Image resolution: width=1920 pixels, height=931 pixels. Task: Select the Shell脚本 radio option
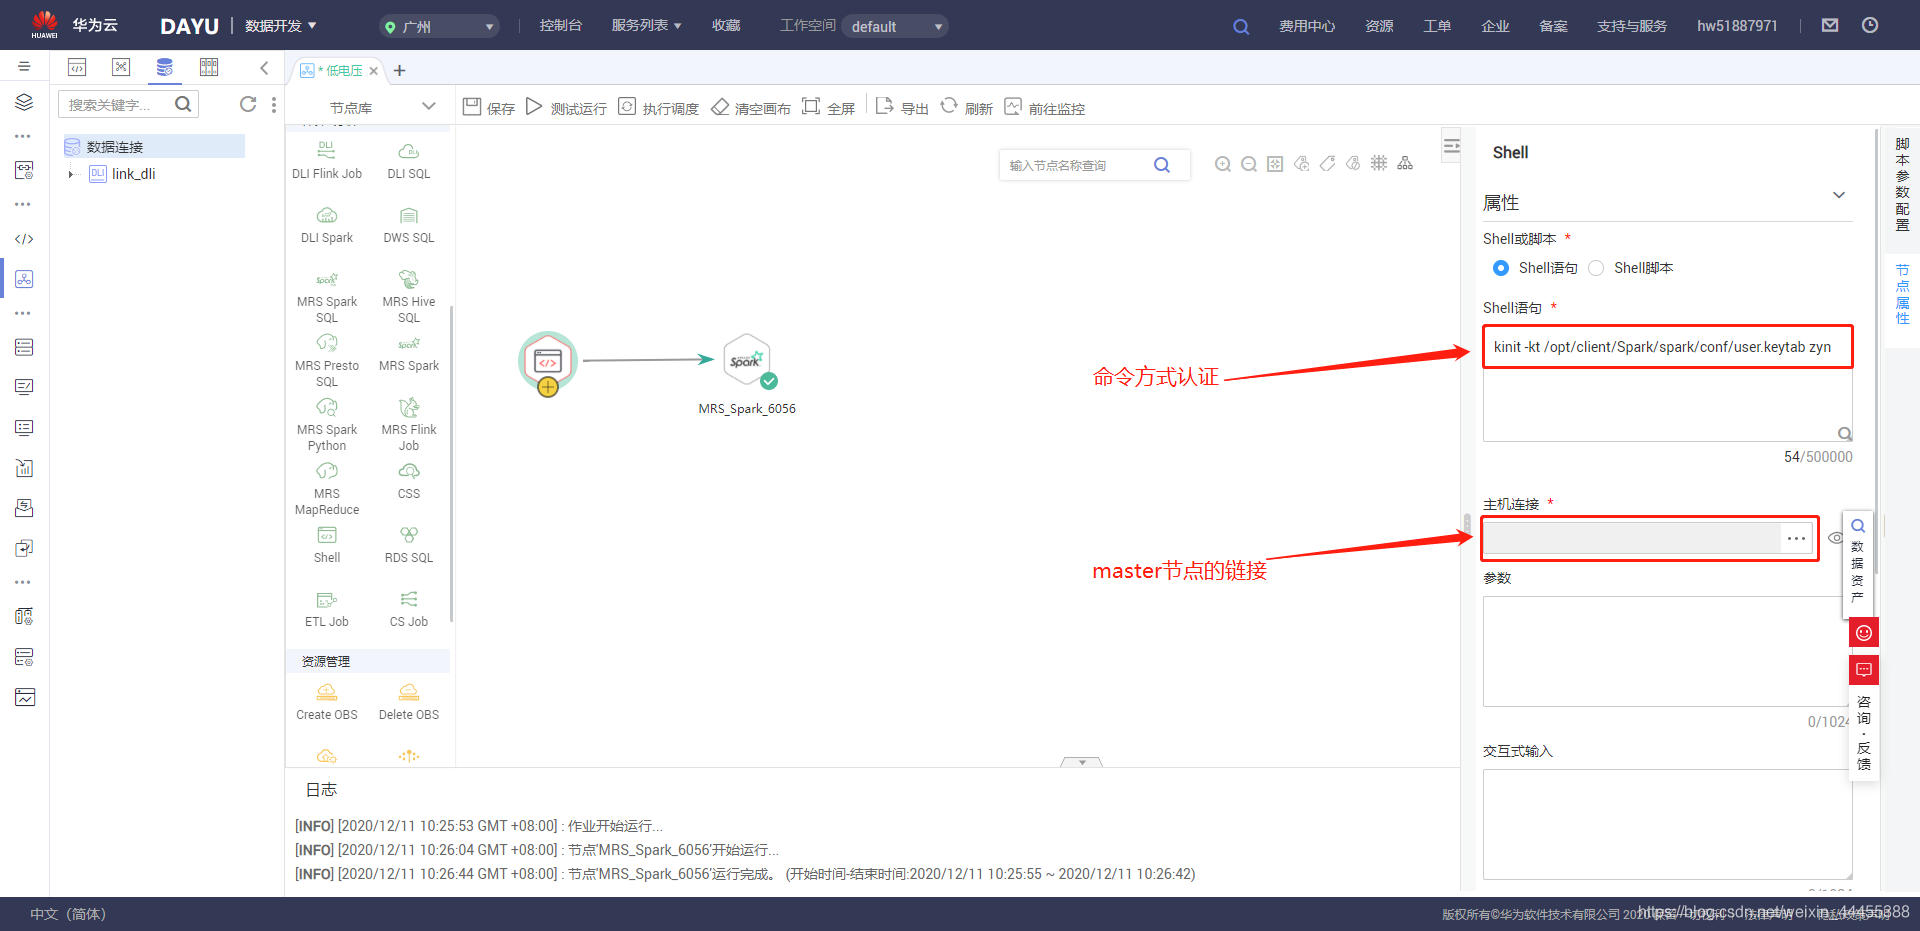pos(1596,268)
